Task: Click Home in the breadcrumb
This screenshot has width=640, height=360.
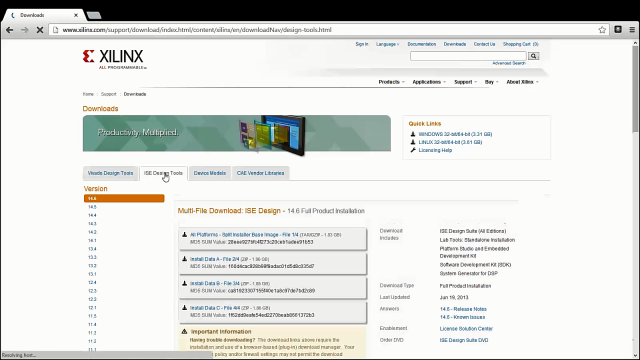Action: (x=88, y=94)
